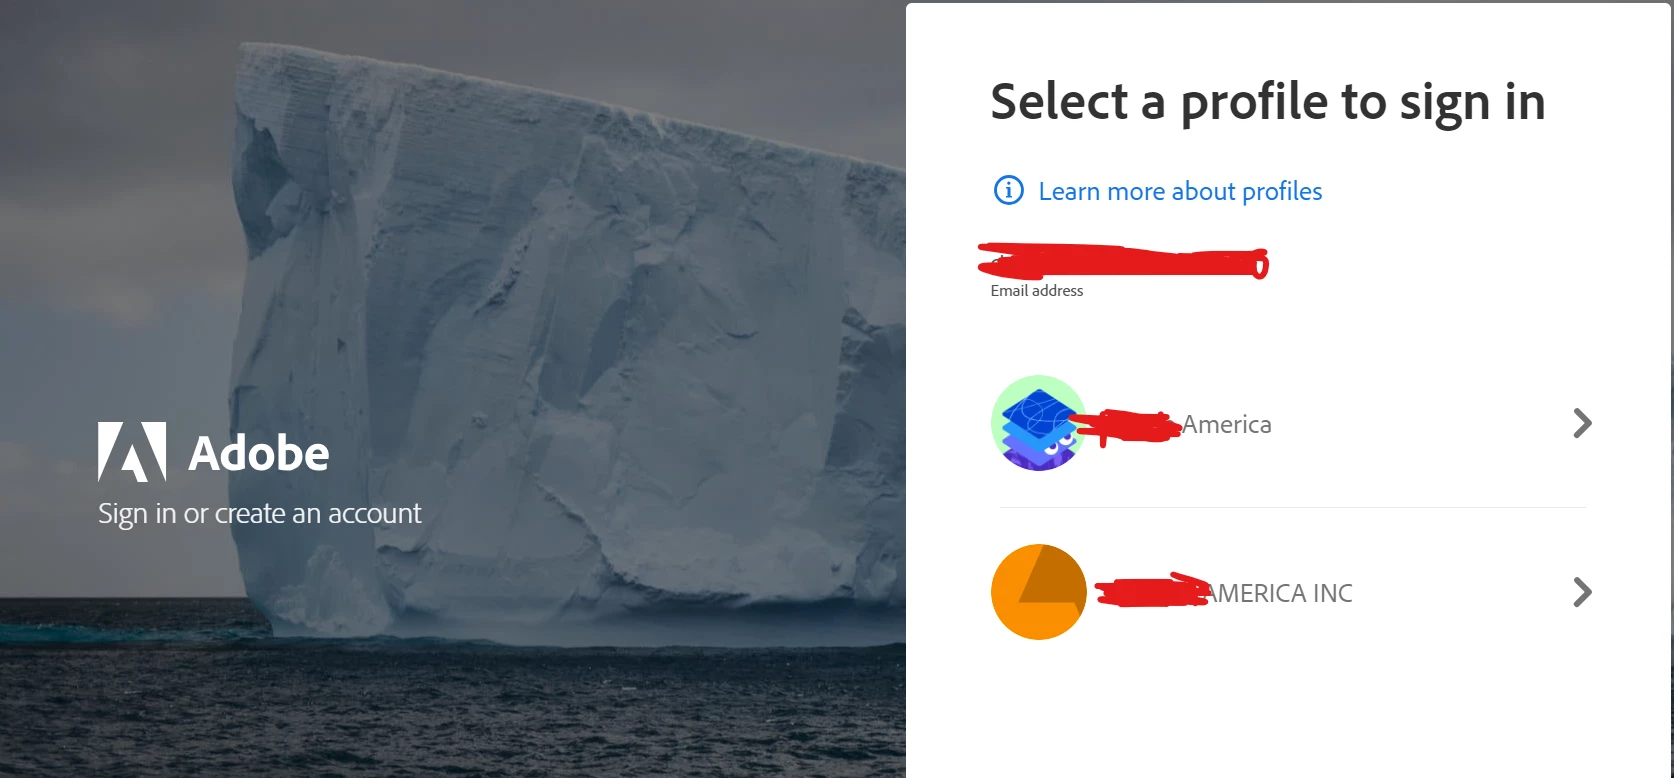This screenshot has height=778, width=1674.
Task: Click the white Adobe 'A' logo
Action: coord(132,452)
